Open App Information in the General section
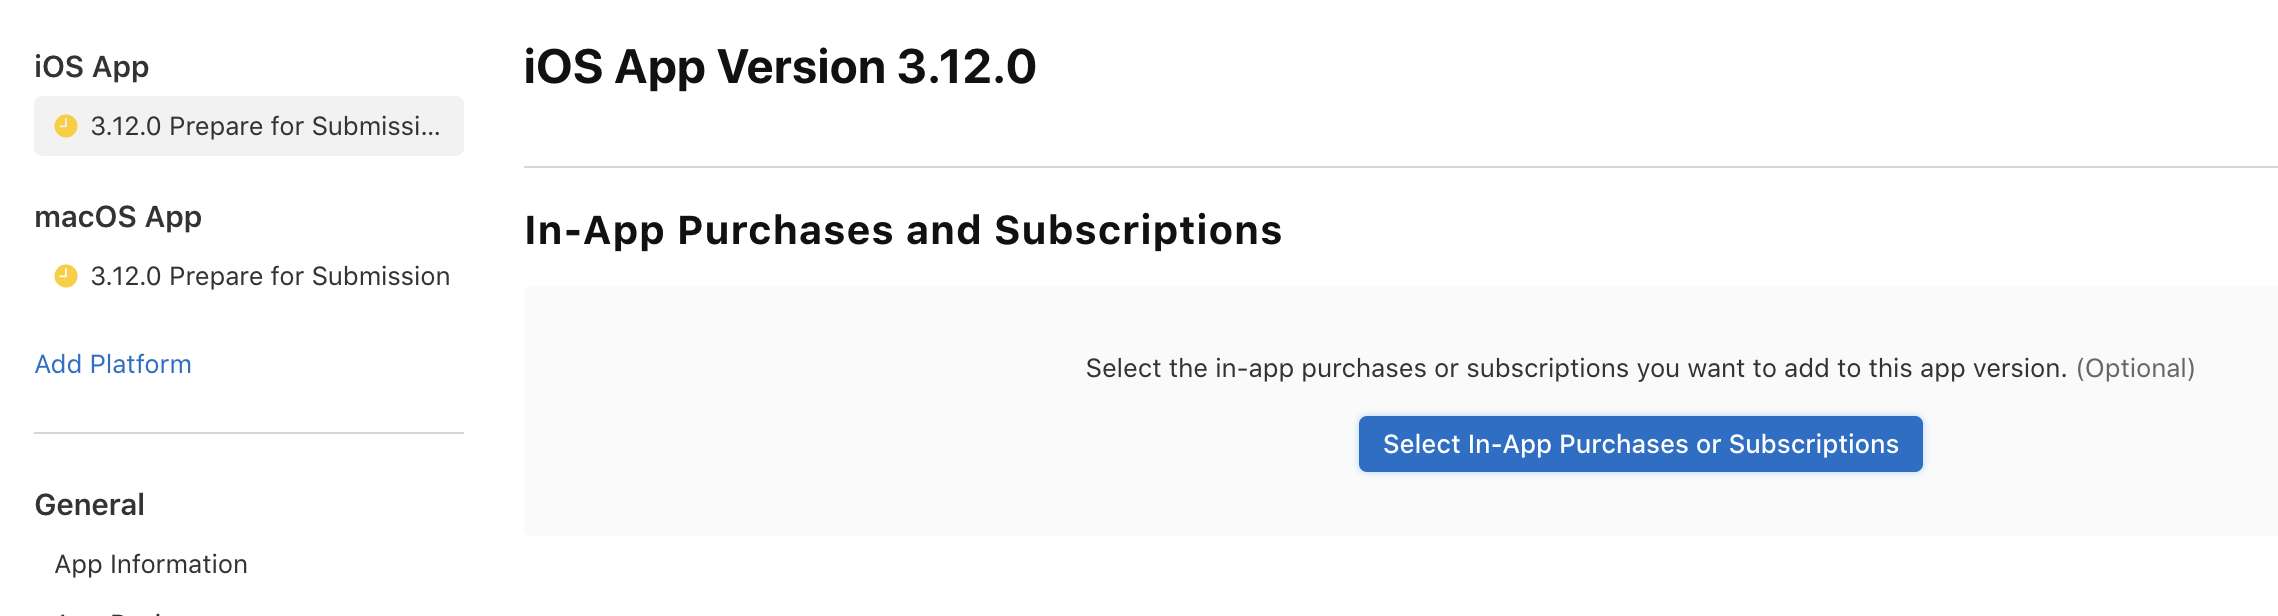 coord(151,564)
